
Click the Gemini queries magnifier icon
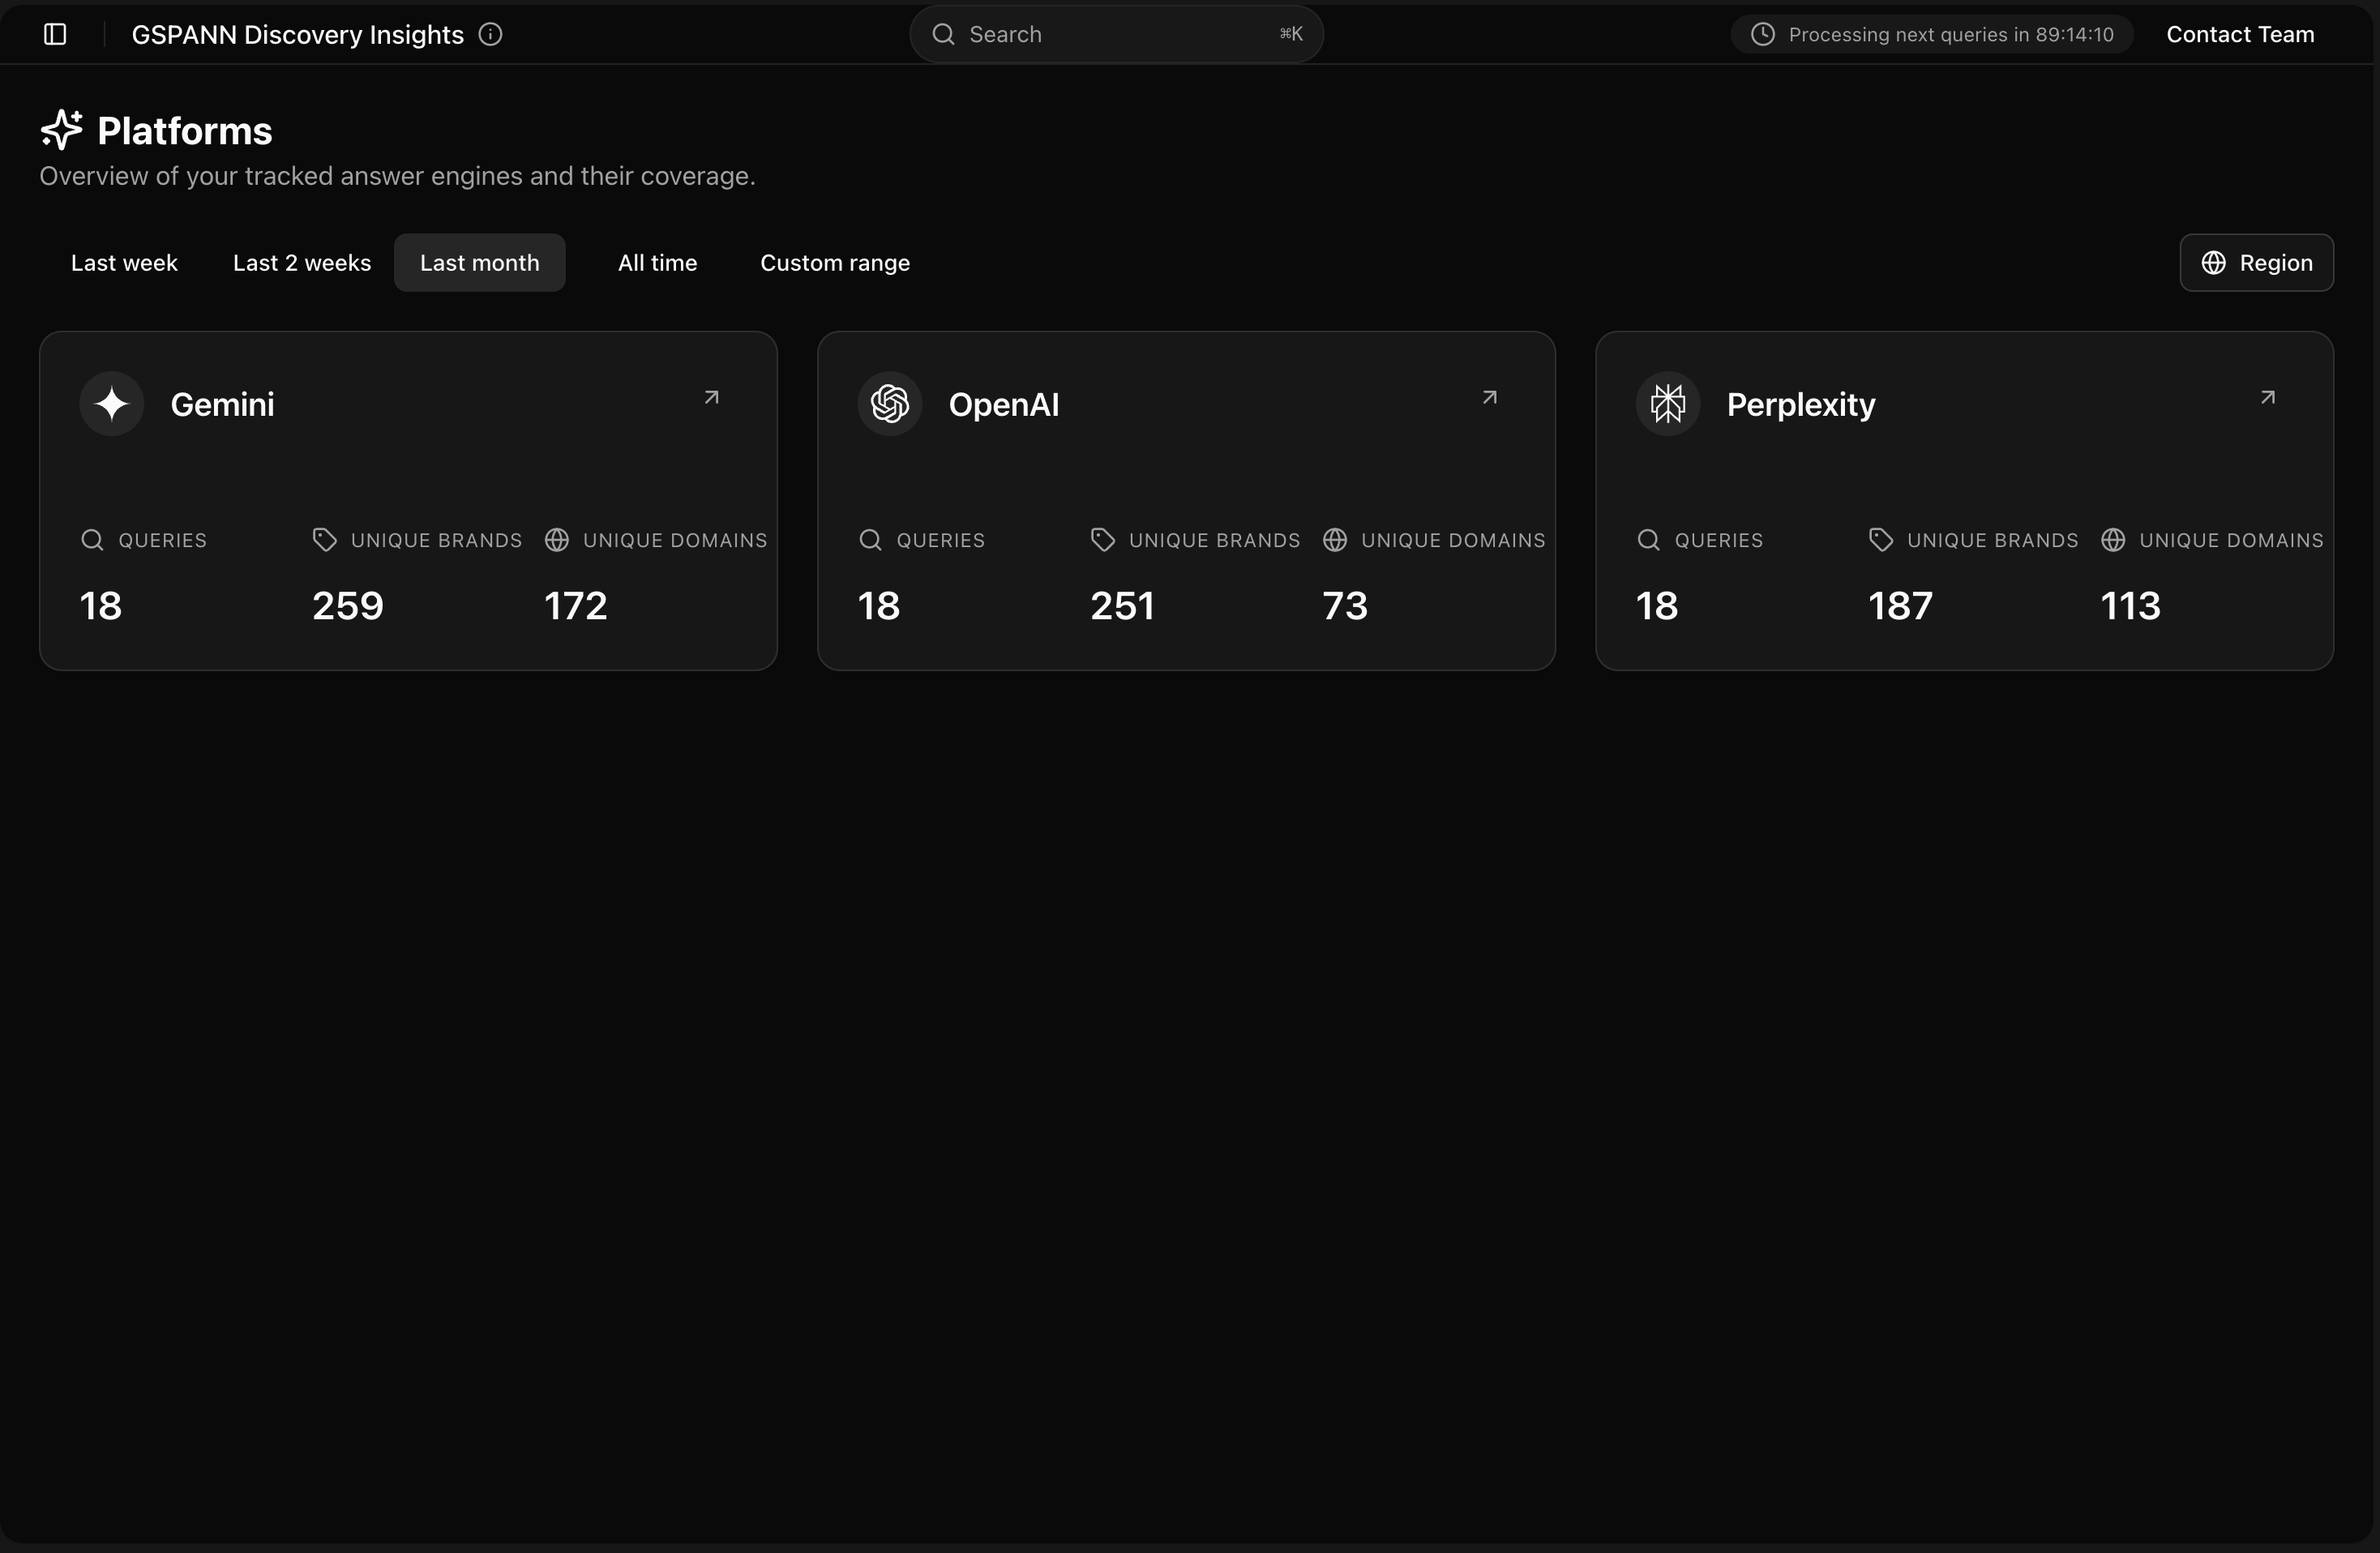[92, 540]
